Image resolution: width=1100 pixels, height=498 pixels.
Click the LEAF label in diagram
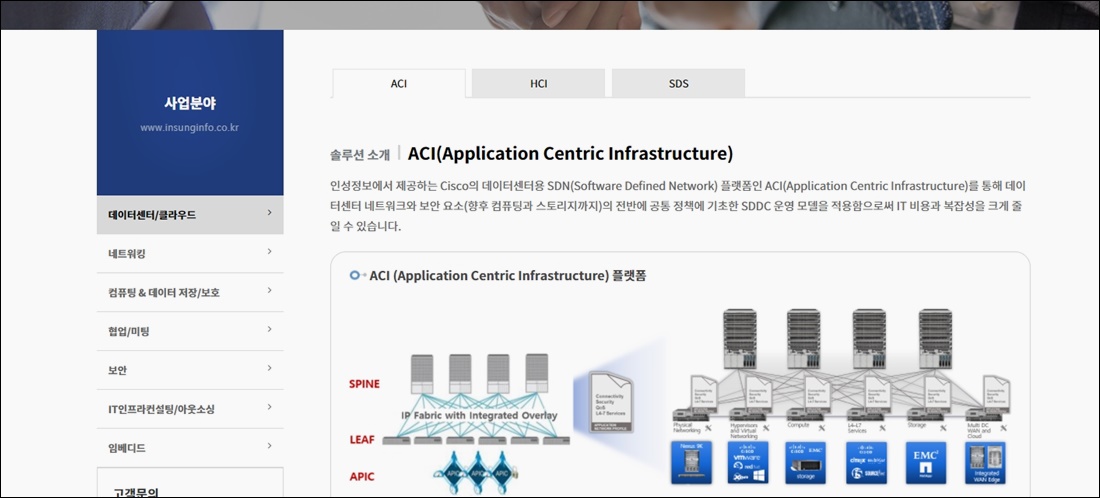click(362, 440)
